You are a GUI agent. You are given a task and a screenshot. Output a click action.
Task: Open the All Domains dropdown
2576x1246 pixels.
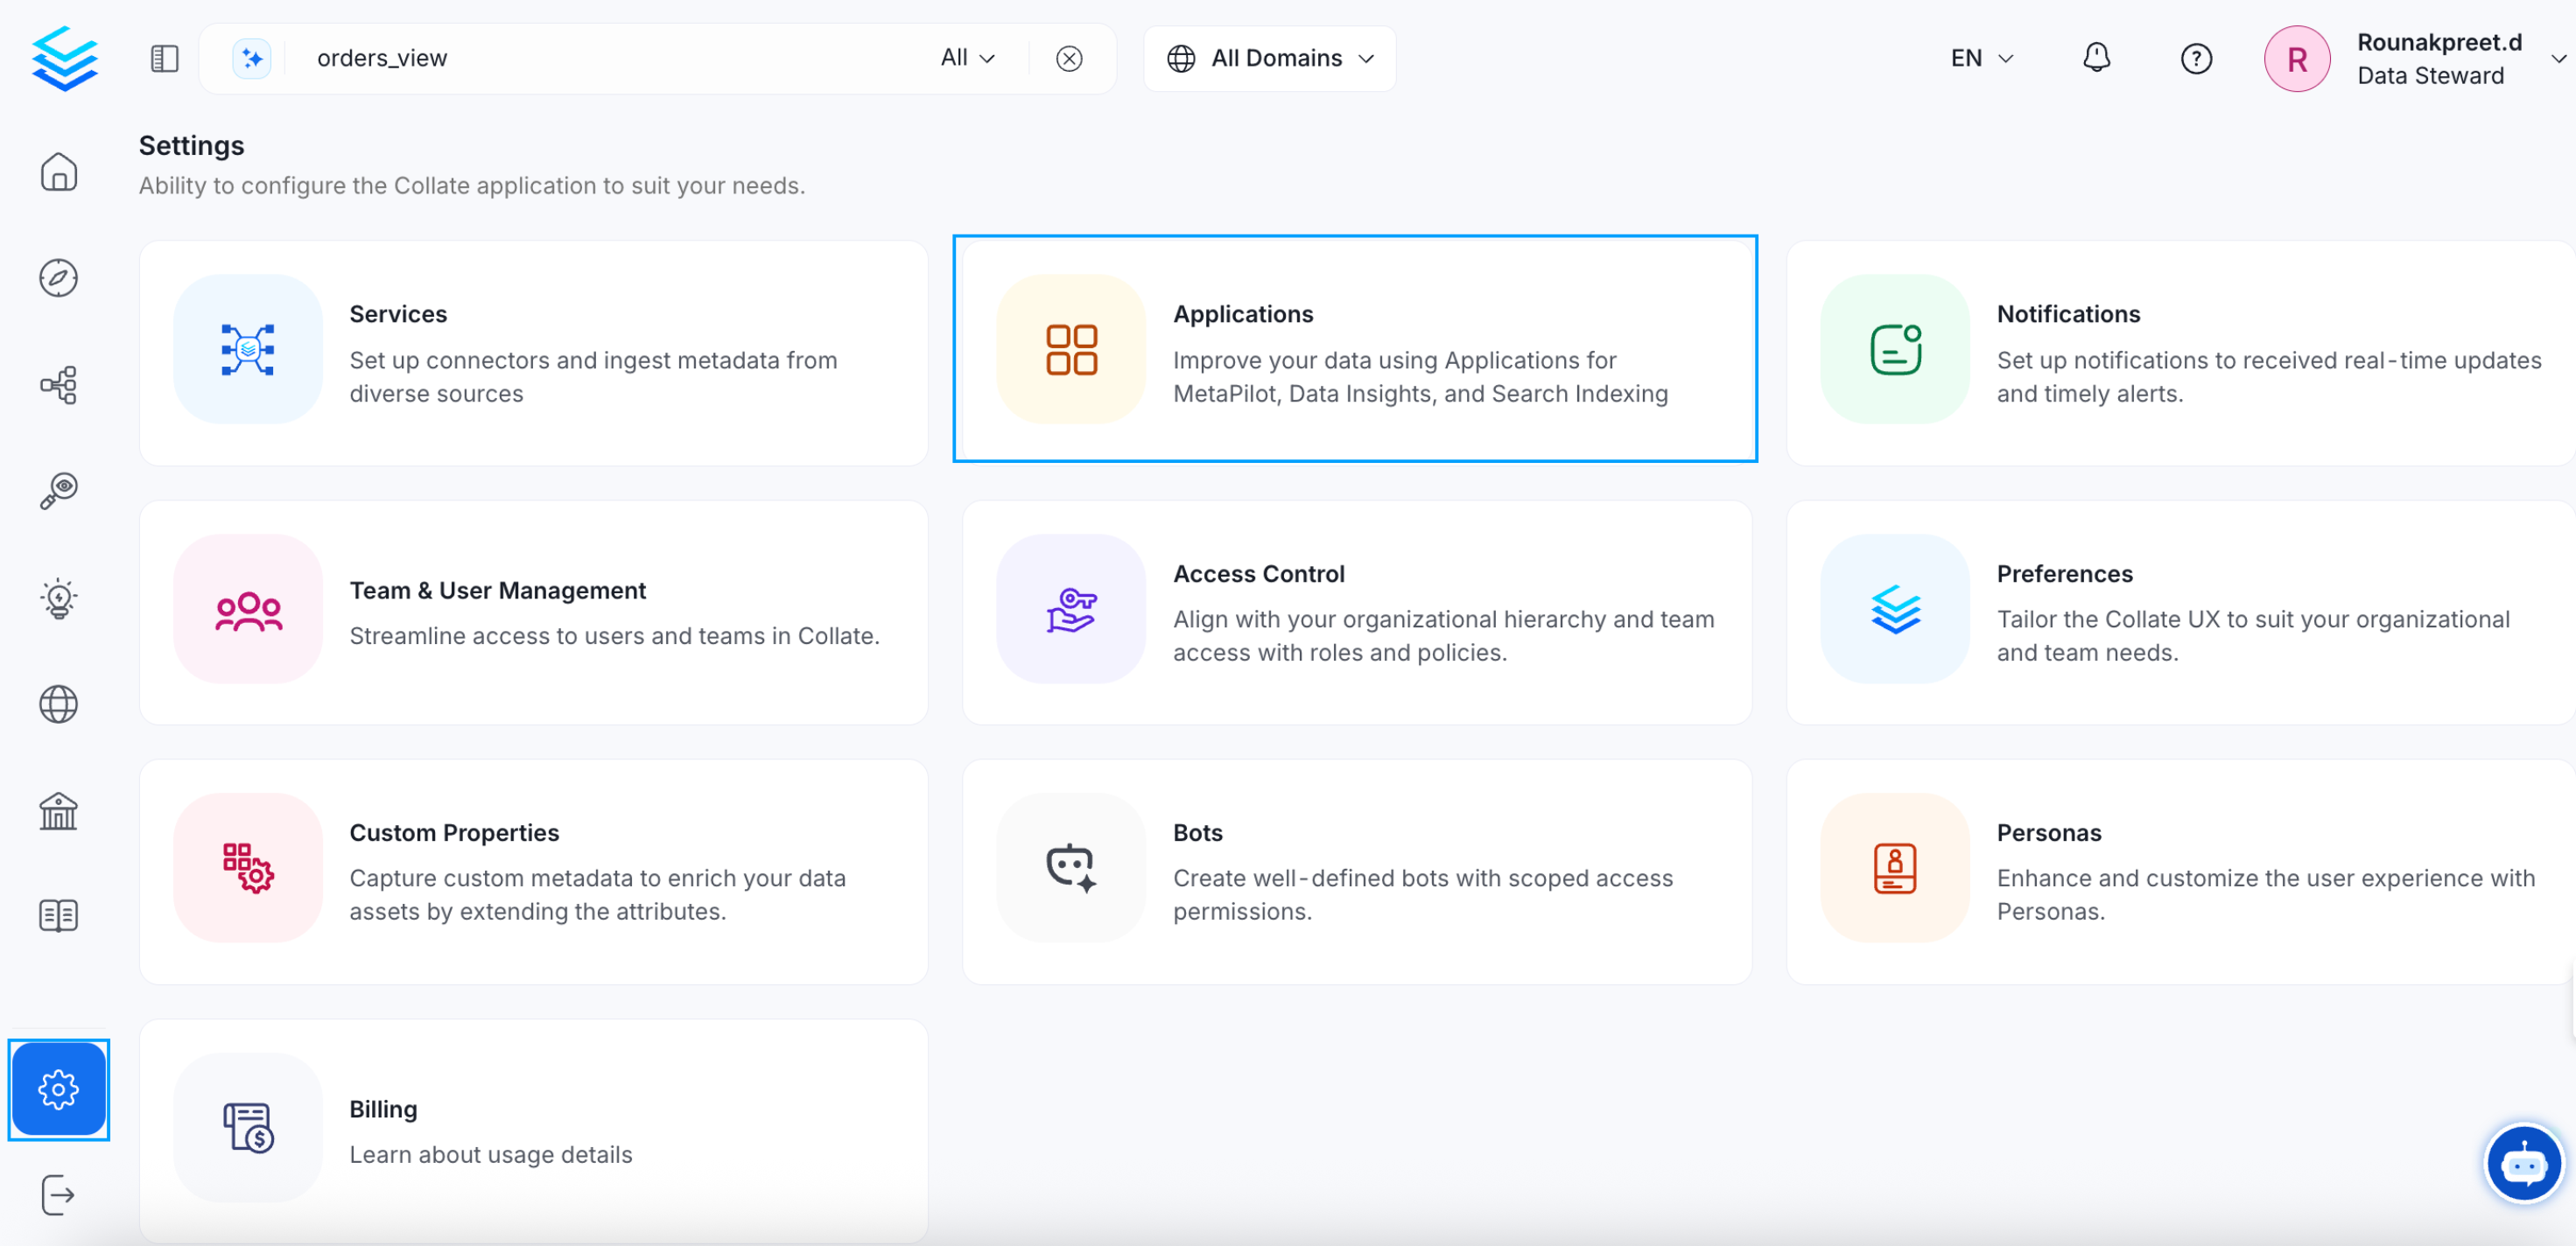1269,58
